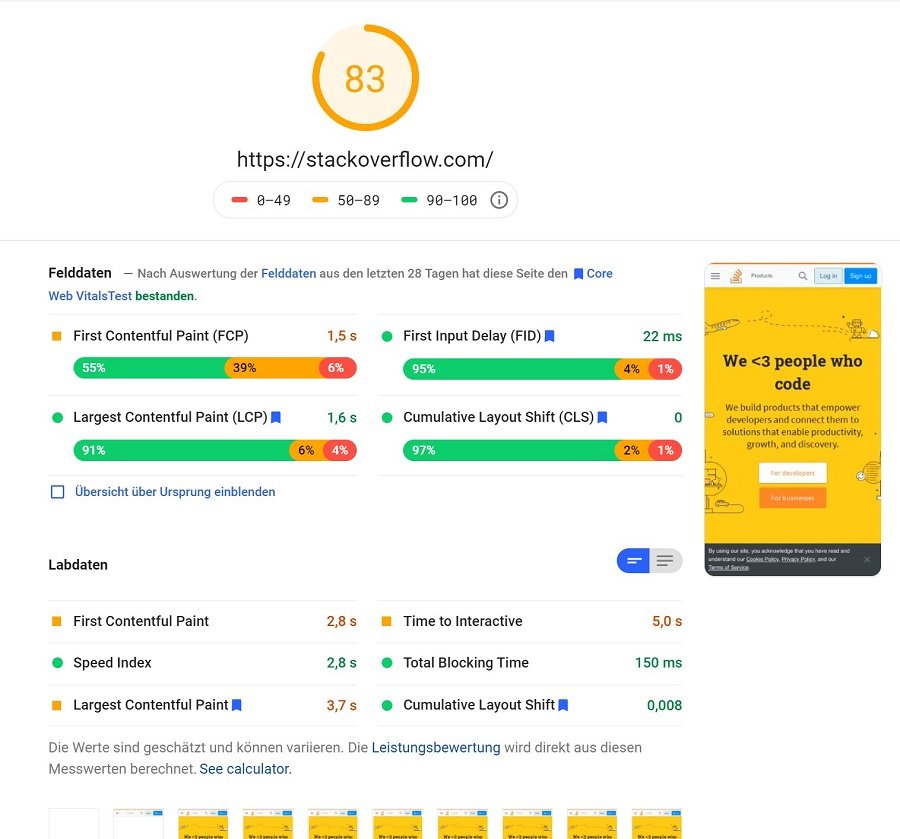The image size is (900, 839).
Task: Enable Übersicht über Ursprung einblenden checkbox
Action: (57, 492)
